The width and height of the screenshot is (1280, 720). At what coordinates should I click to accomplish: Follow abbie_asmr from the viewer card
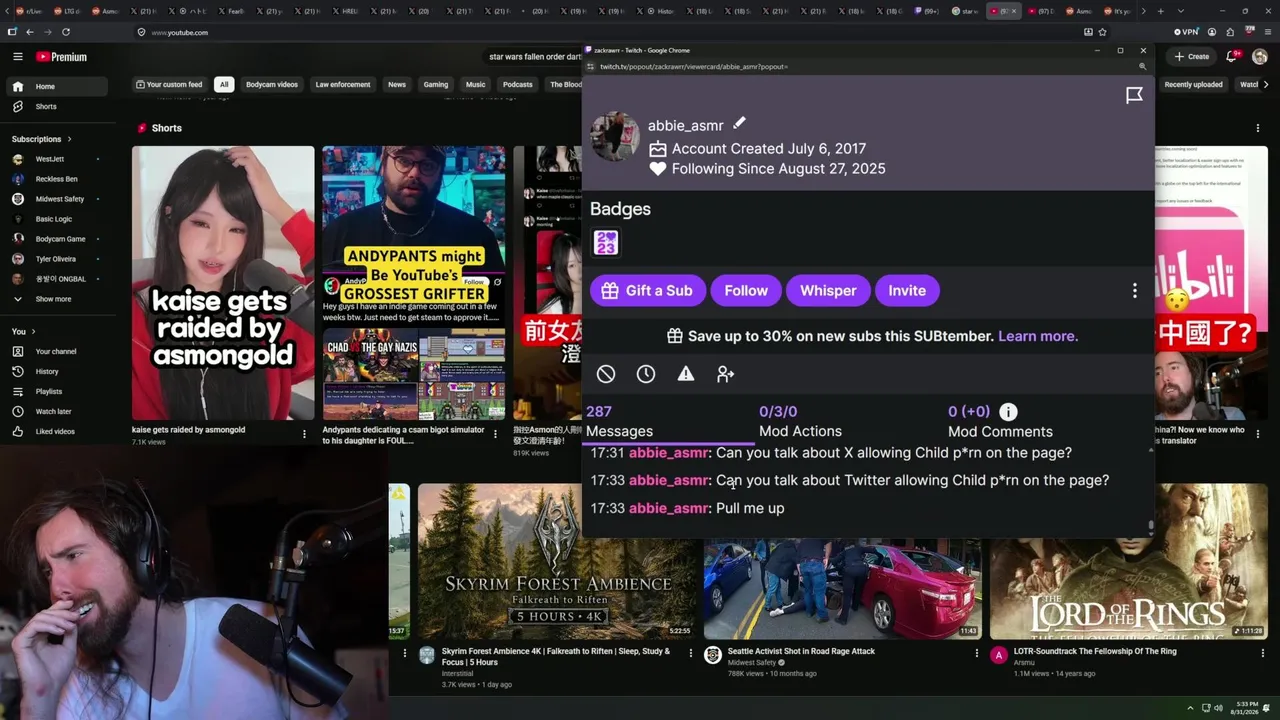(x=746, y=291)
